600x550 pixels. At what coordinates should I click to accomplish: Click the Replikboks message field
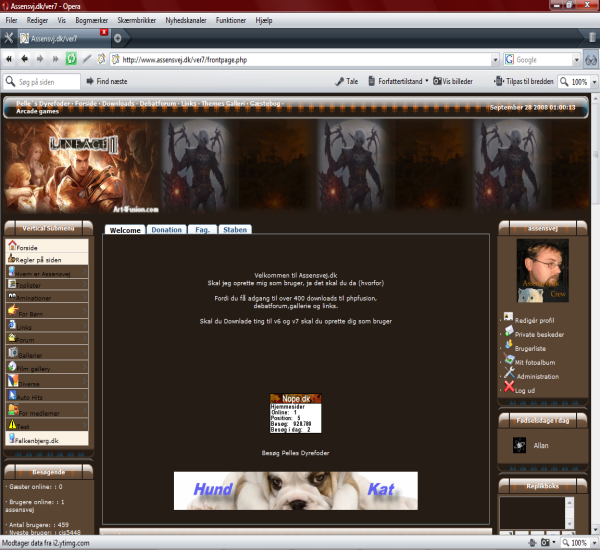pyautogui.click(x=532, y=512)
